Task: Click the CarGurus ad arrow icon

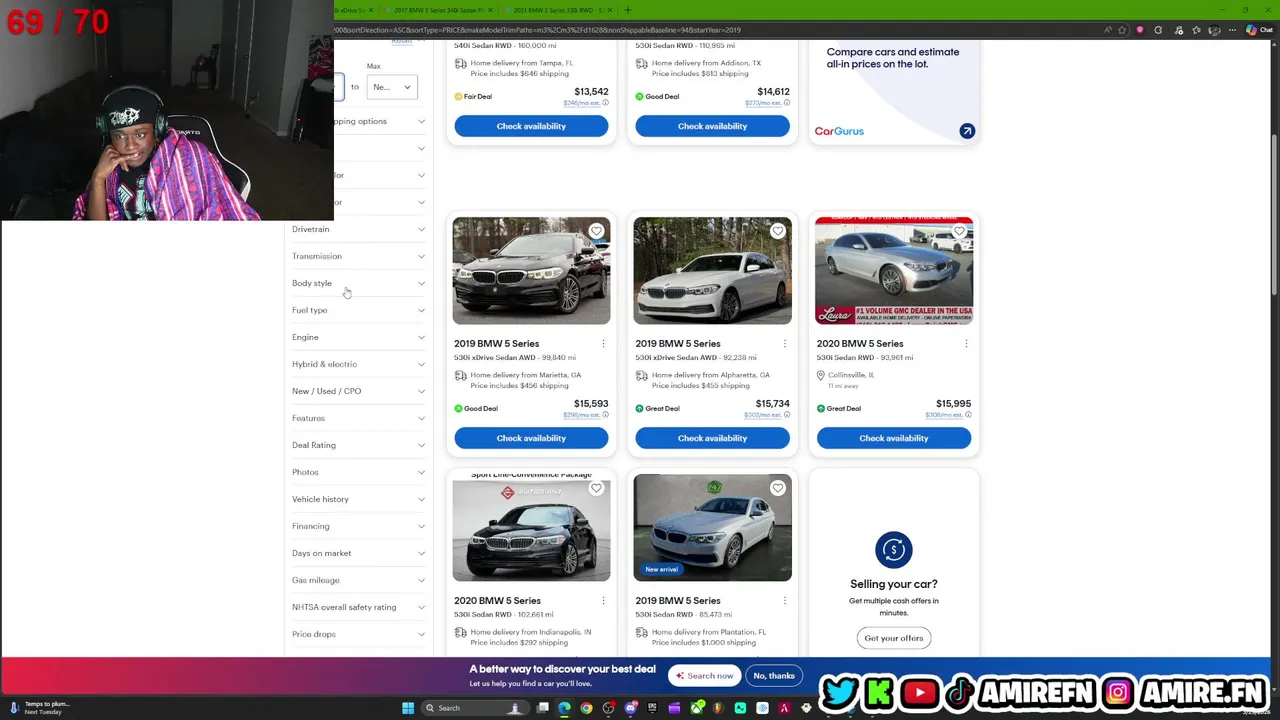Action: 967,131
